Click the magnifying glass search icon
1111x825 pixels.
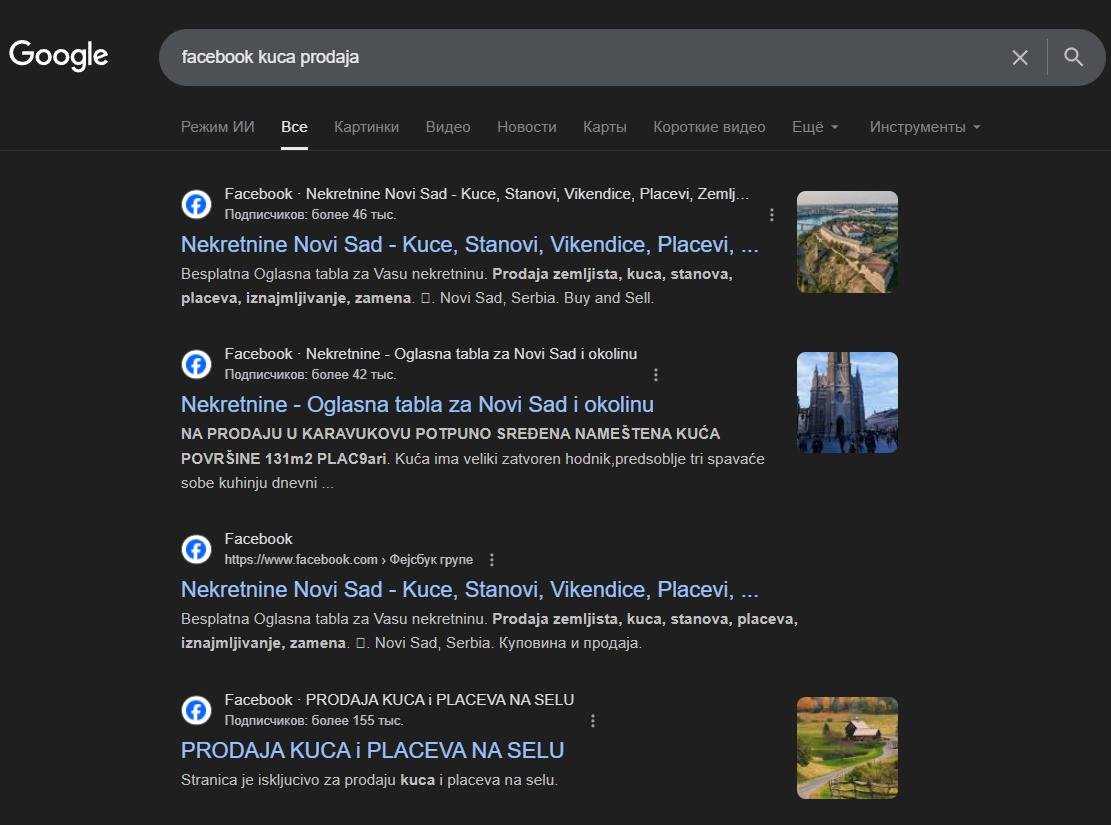tap(1073, 57)
